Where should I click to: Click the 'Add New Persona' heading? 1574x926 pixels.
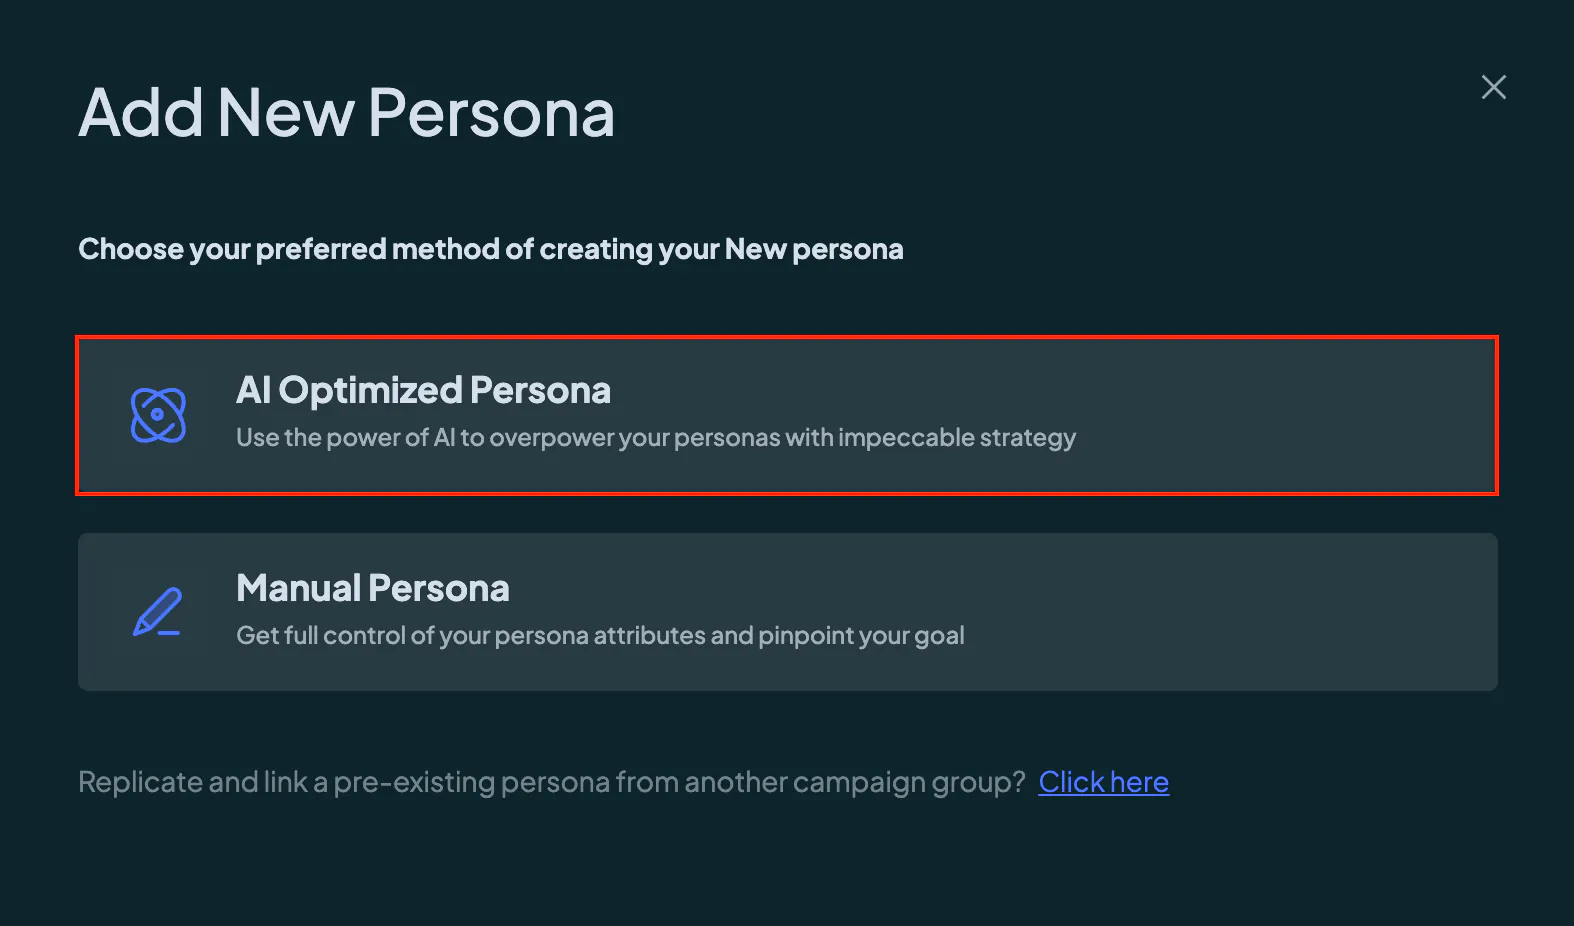[346, 112]
